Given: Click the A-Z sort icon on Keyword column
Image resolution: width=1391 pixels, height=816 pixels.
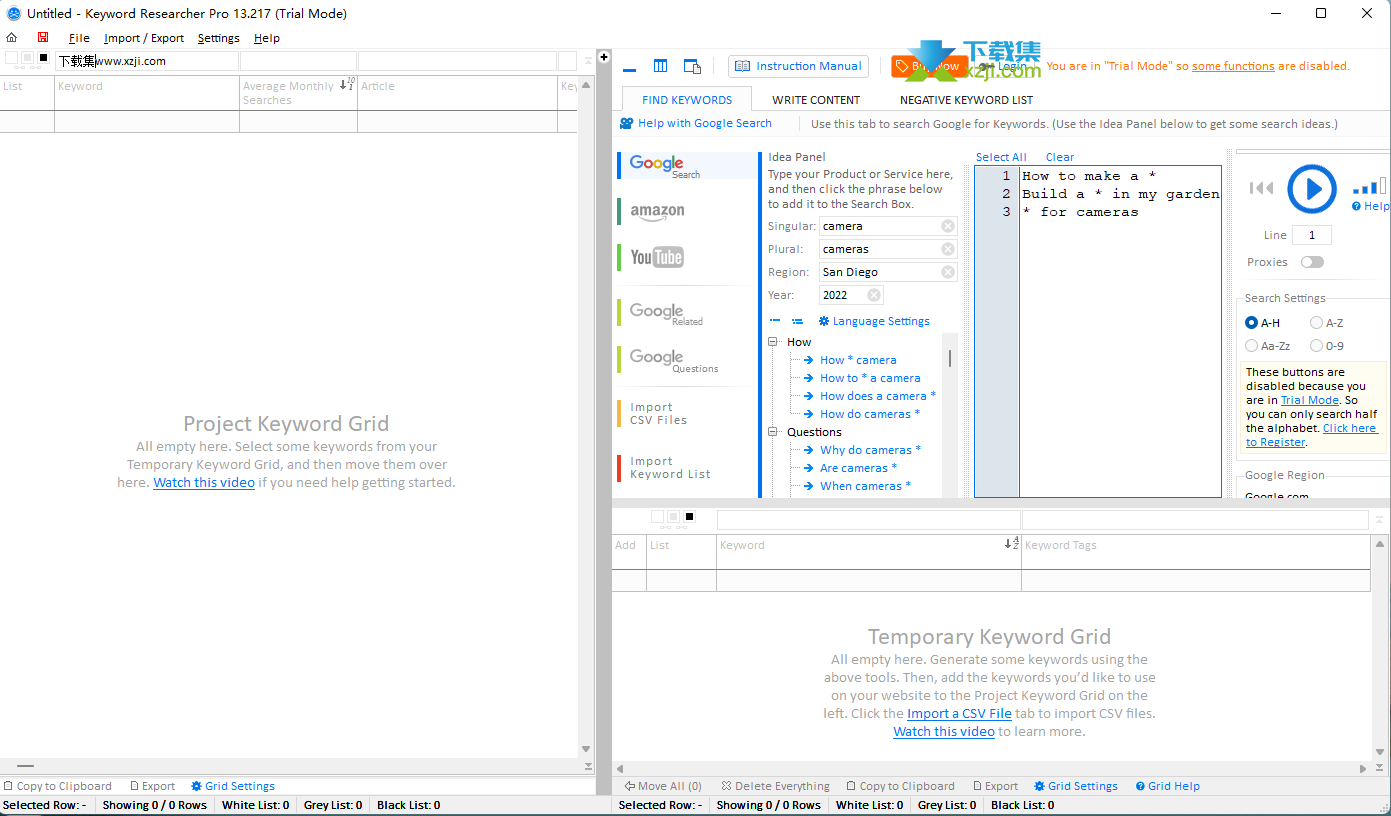Looking at the screenshot, I should tap(1011, 544).
